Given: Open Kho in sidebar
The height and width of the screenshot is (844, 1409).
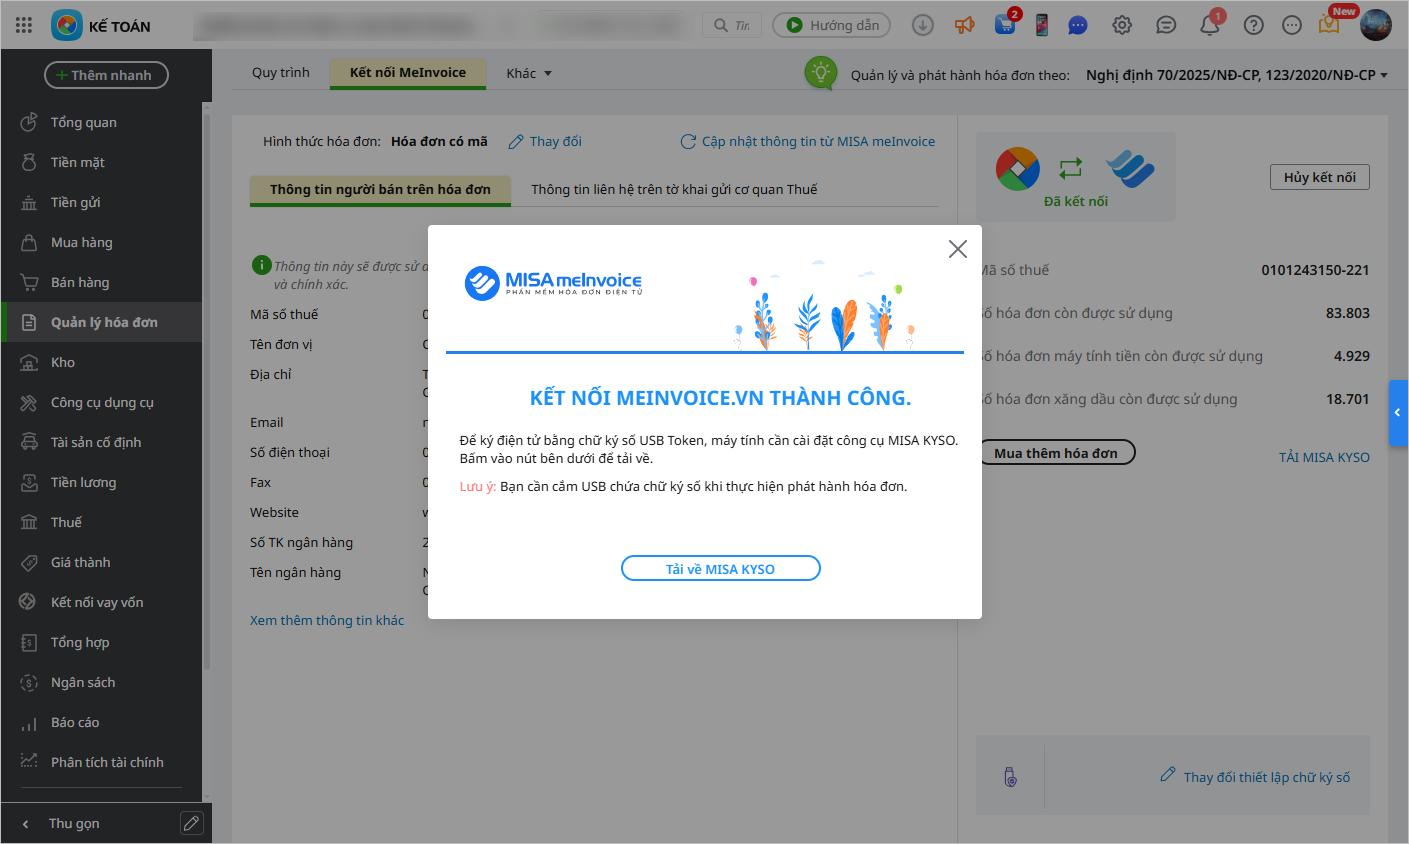Looking at the screenshot, I should pos(101,362).
